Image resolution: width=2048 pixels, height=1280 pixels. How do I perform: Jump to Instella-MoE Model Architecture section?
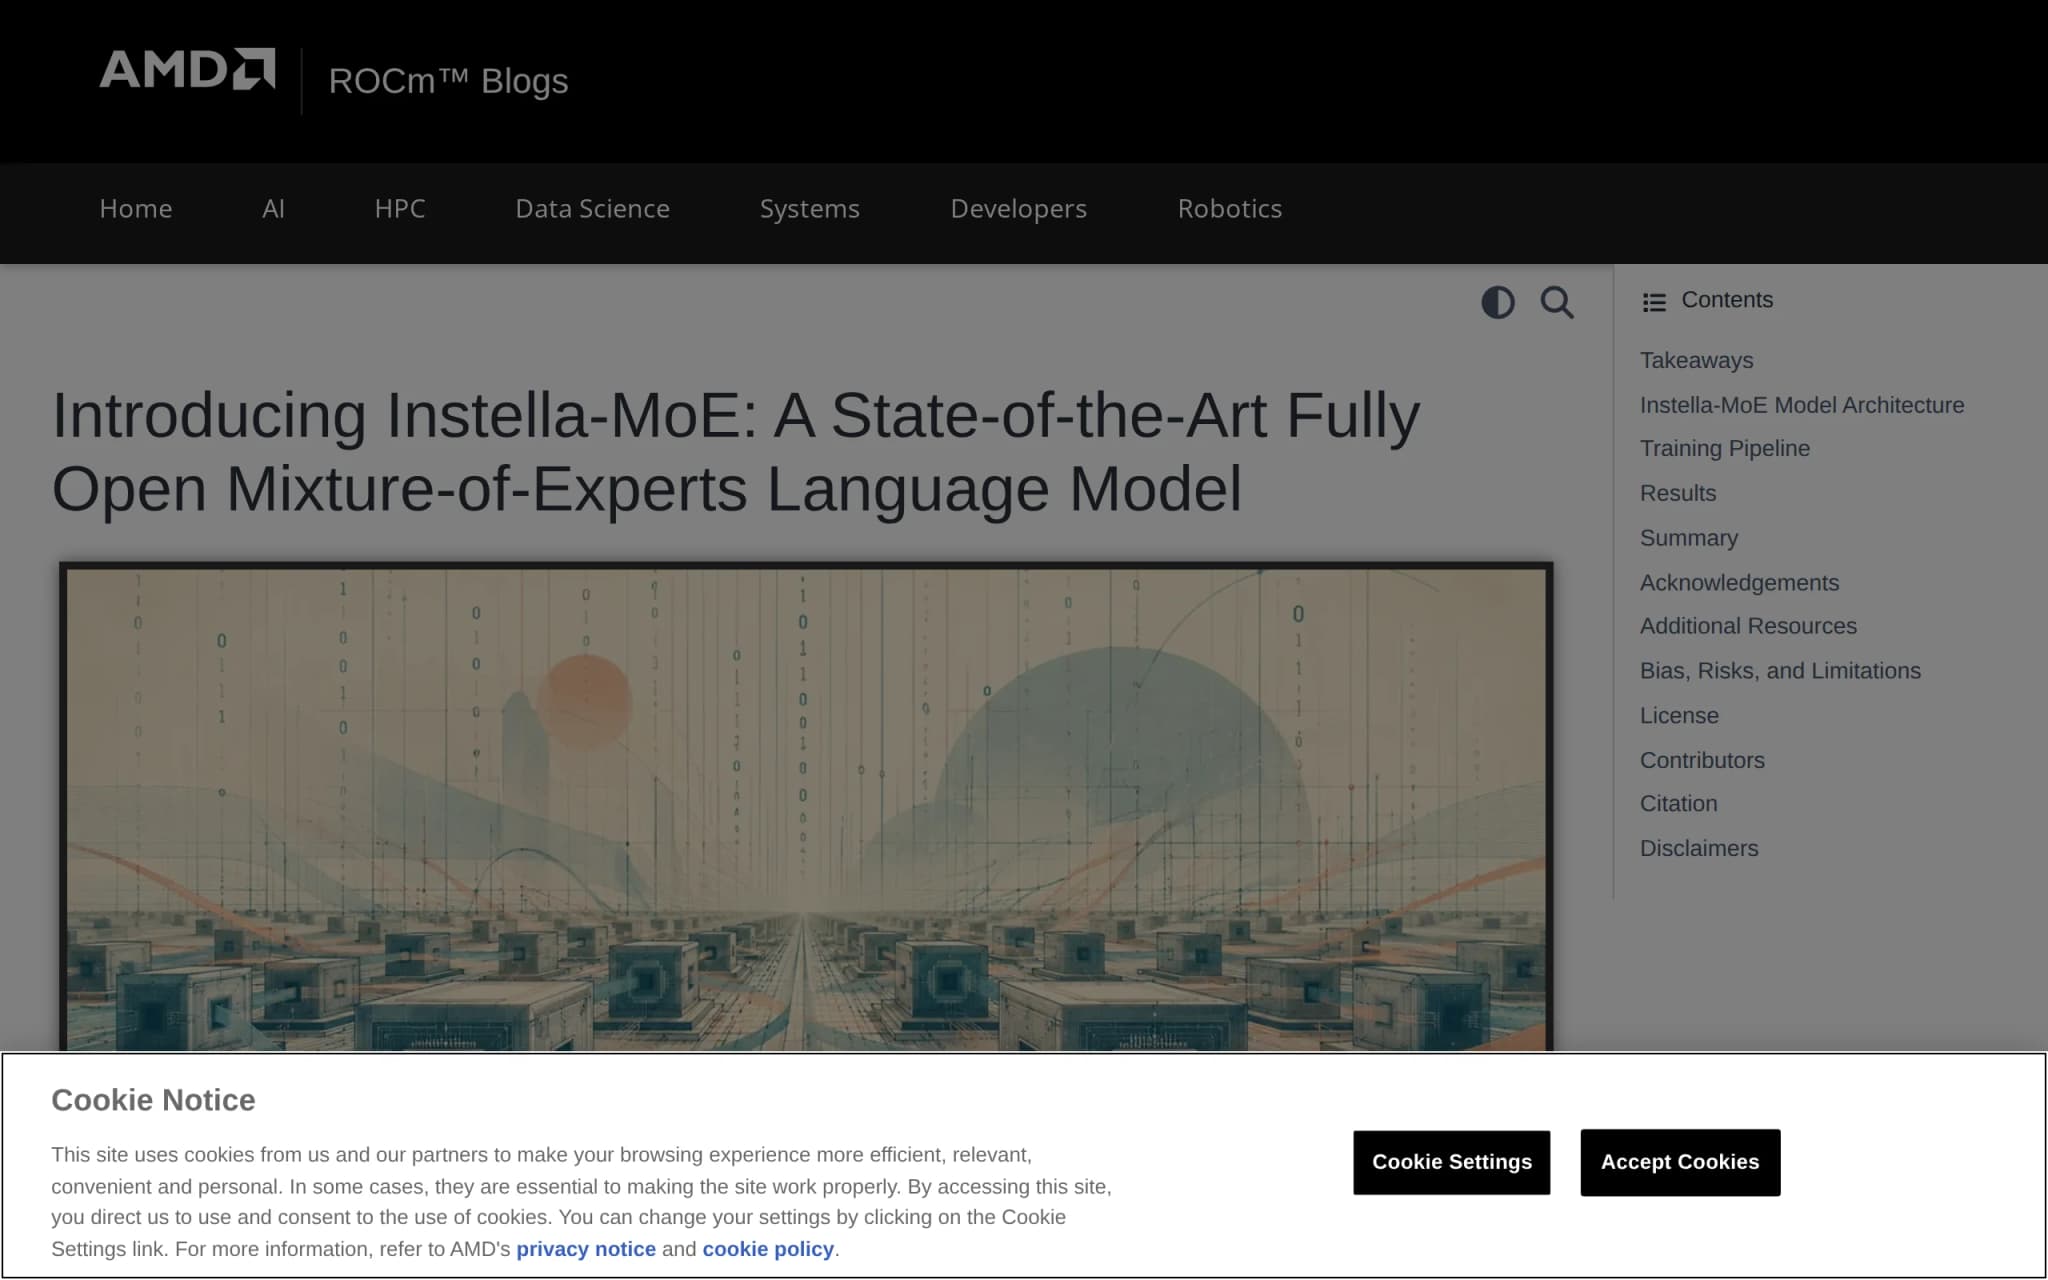pos(1801,405)
